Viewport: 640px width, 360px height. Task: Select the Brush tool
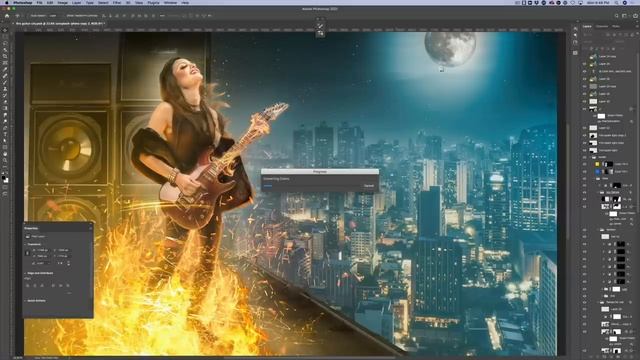(x=5, y=82)
